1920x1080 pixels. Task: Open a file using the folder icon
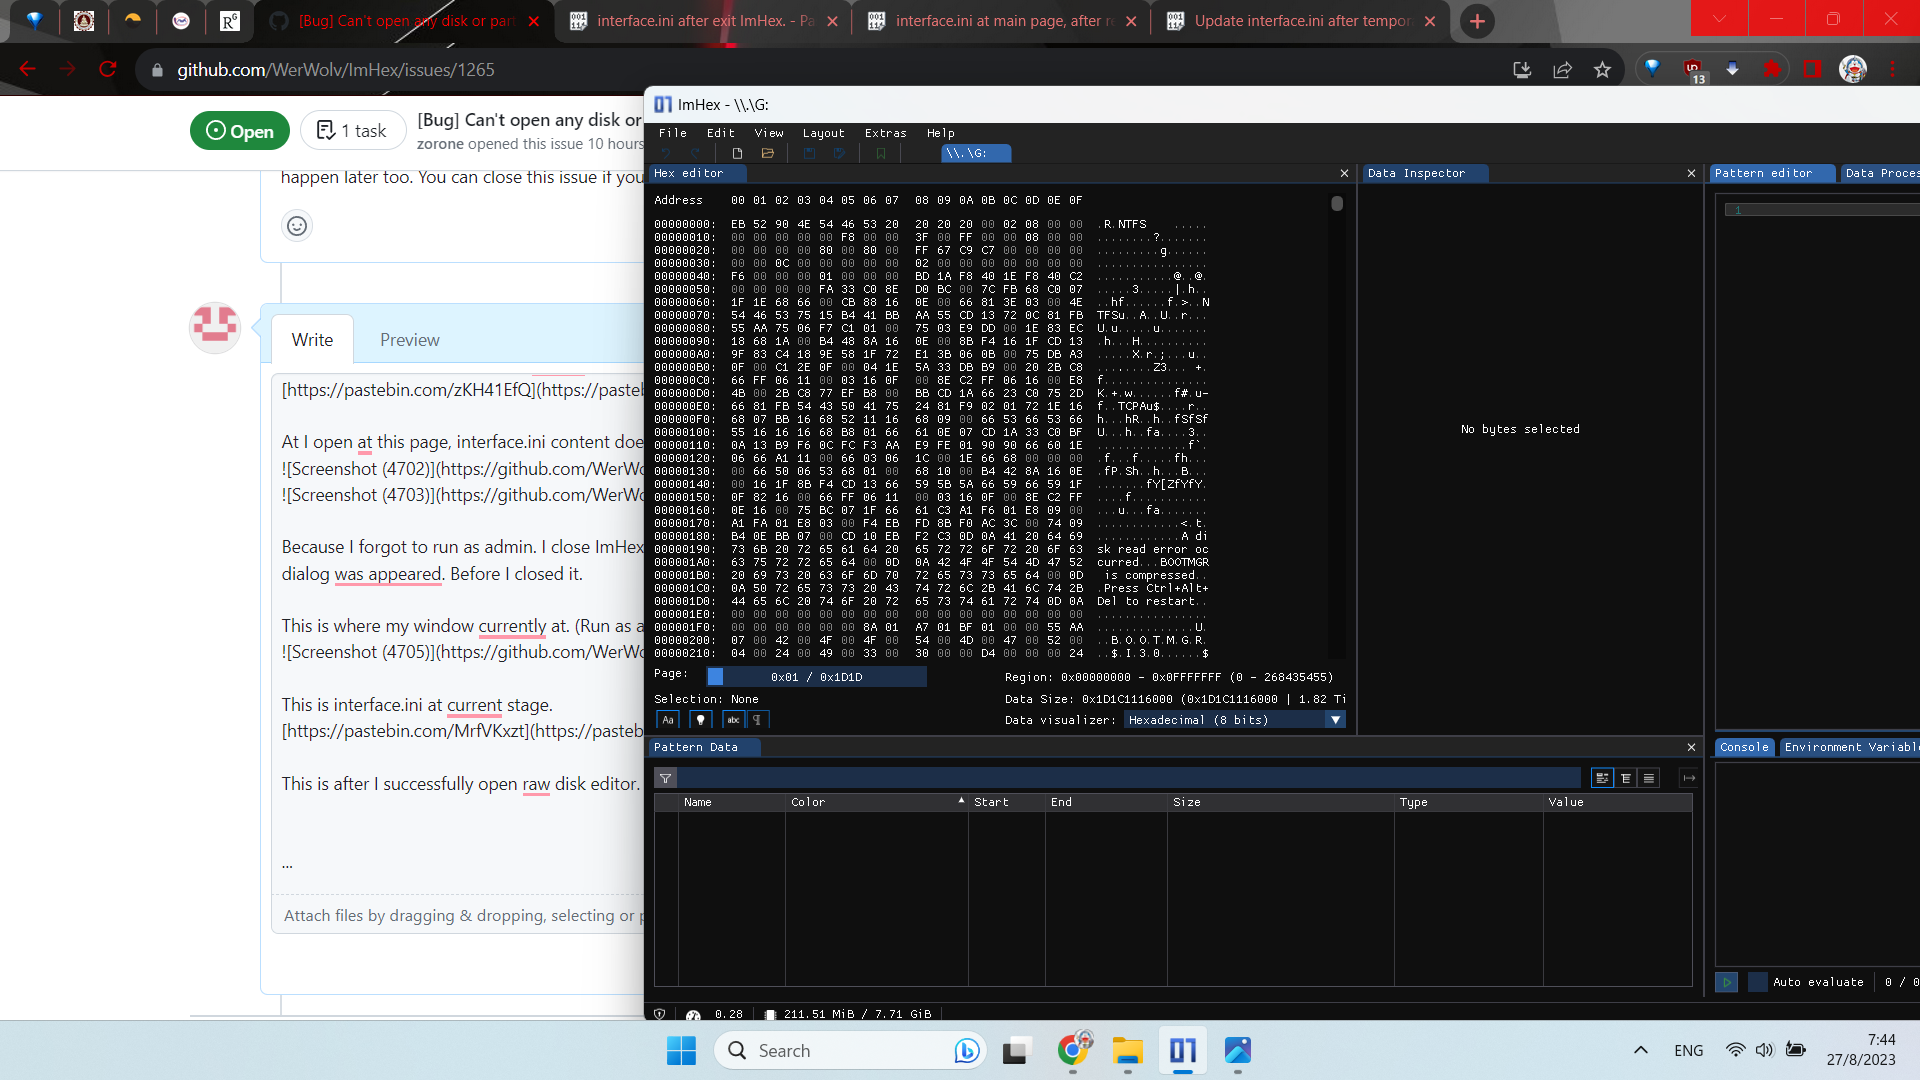(x=767, y=153)
